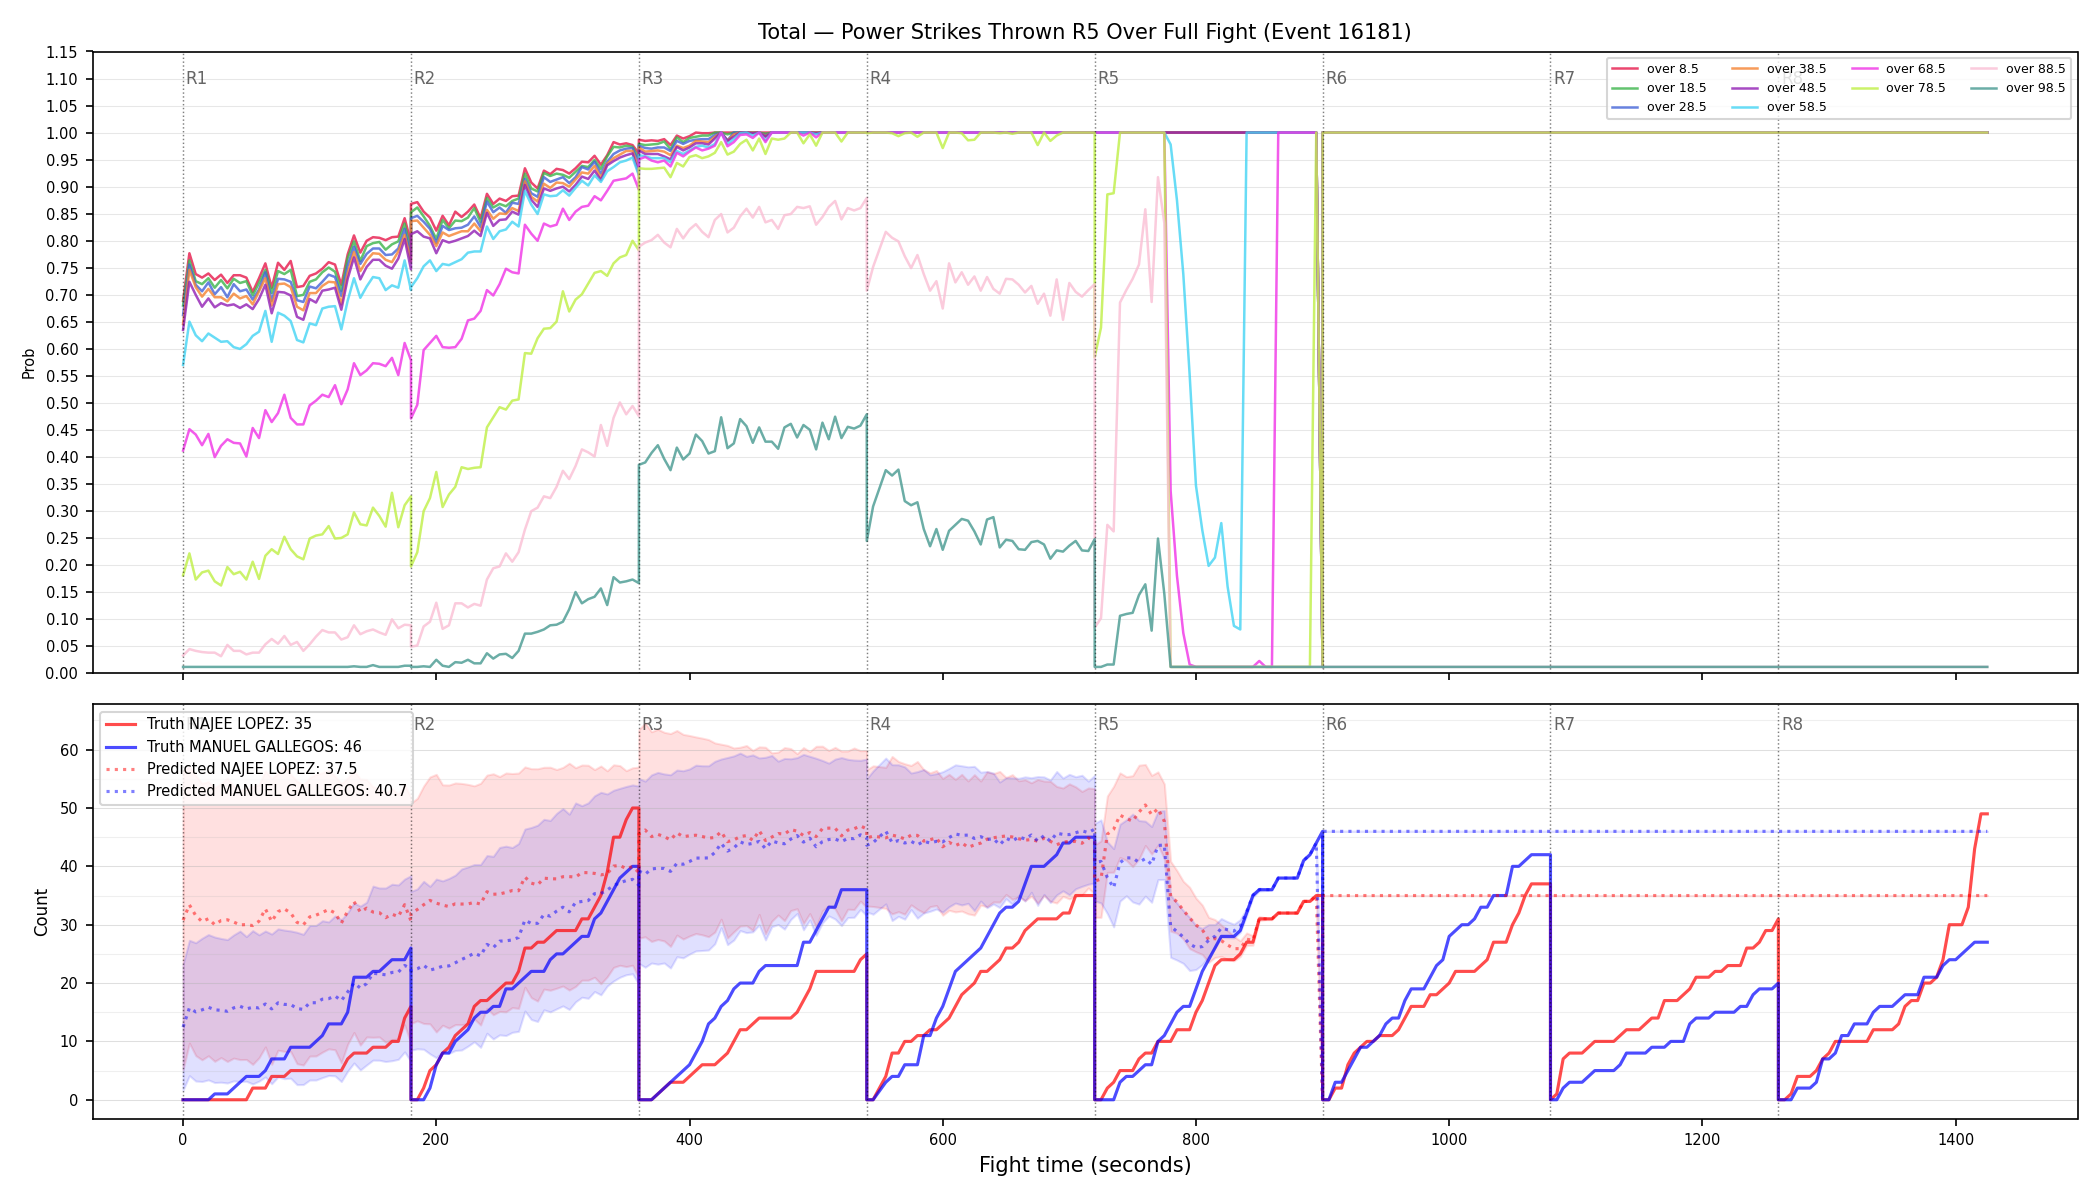The image size is (2100, 1200).
Task: Select the 'over 68.5' legend entry
Action: (x=1898, y=69)
